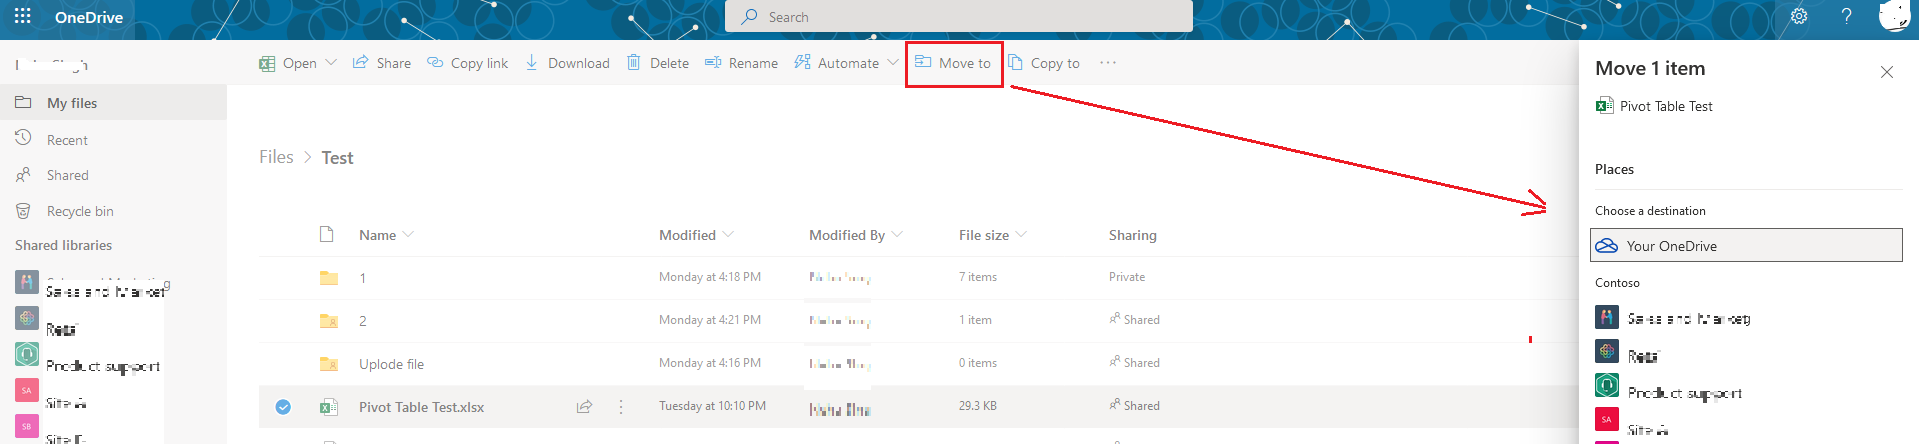Click the Delete trash icon
Viewport: 1919px width, 444px height.
coord(634,62)
